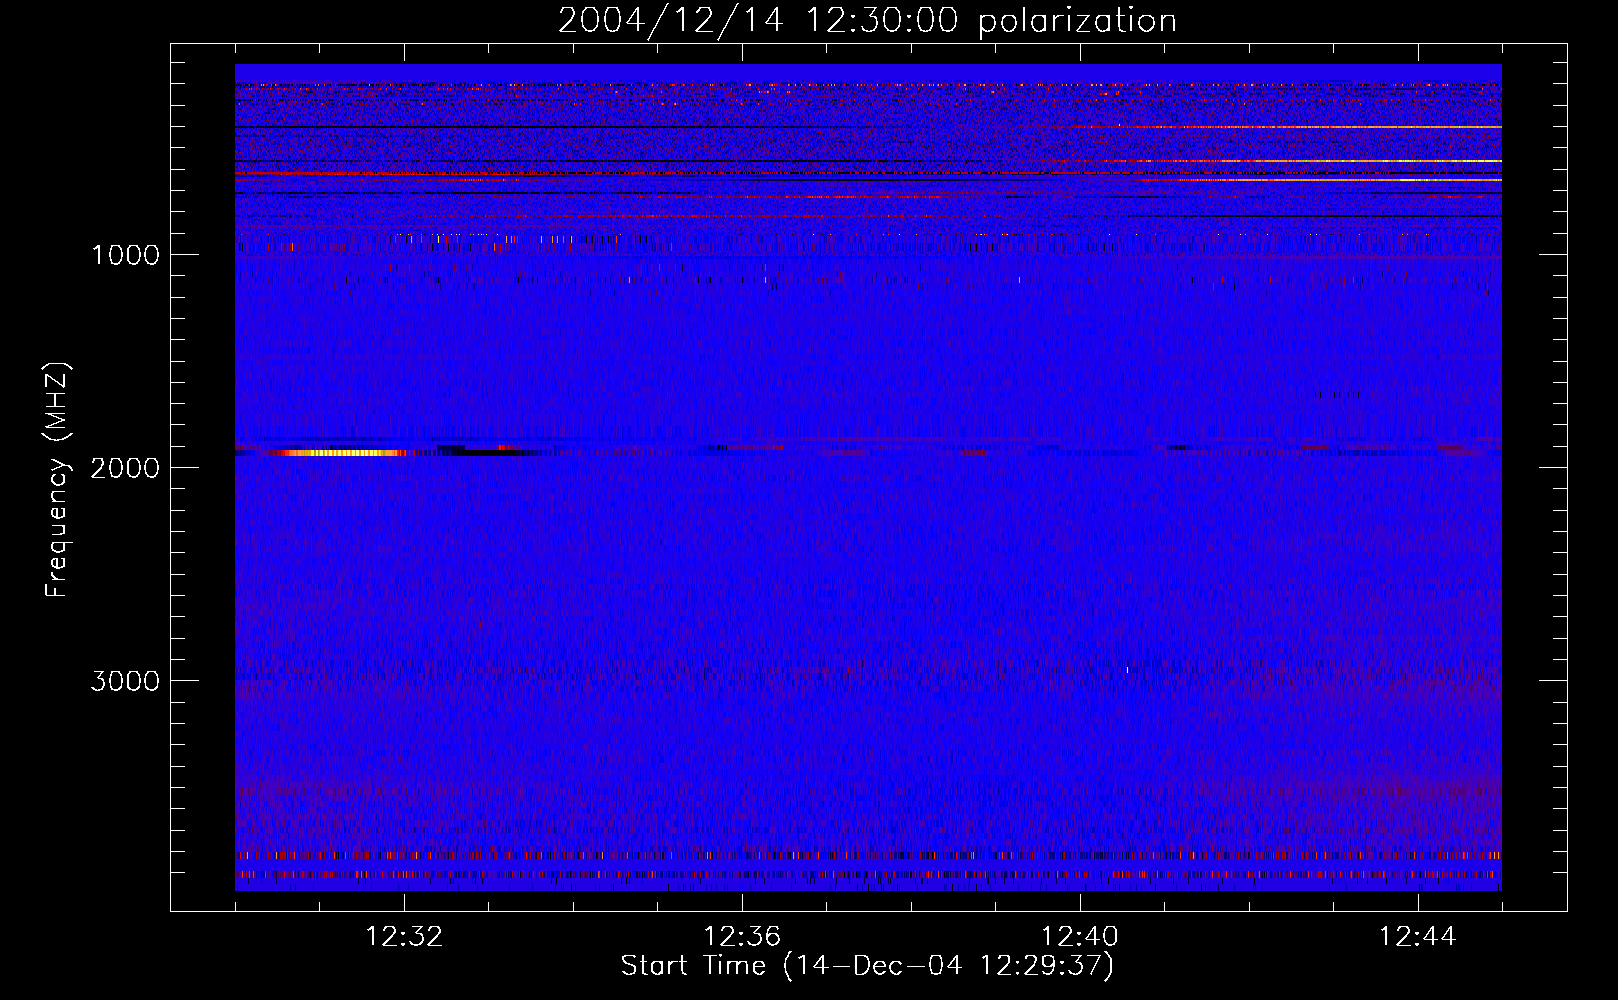Click the plot title '2004/12/14 12:30:00 polarization'

tap(867, 21)
